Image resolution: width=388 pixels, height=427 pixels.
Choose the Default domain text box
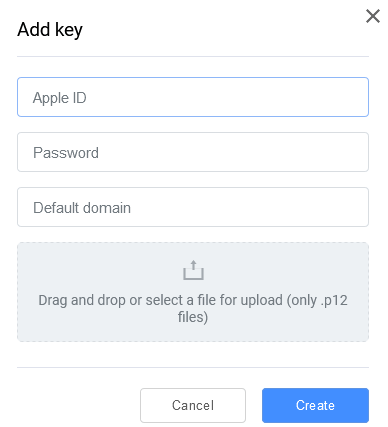[x=193, y=207]
